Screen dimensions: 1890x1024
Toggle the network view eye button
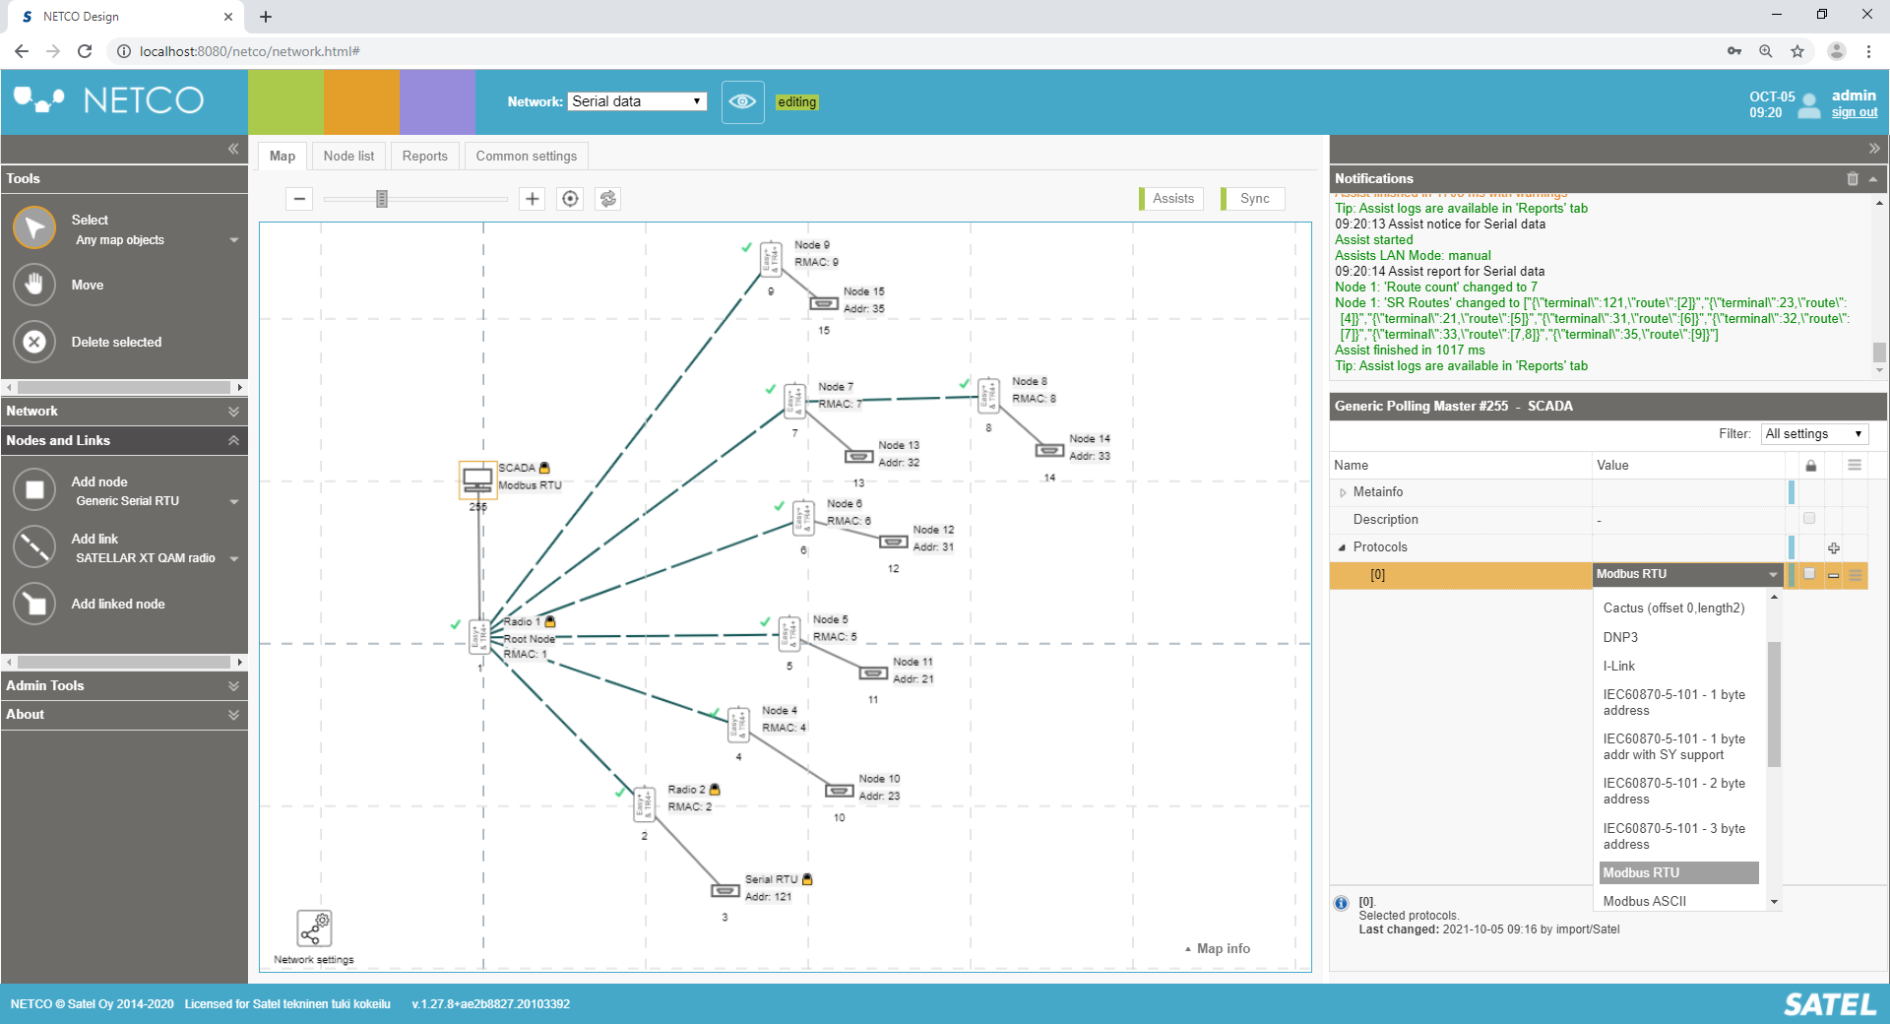click(x=742, y=102)
